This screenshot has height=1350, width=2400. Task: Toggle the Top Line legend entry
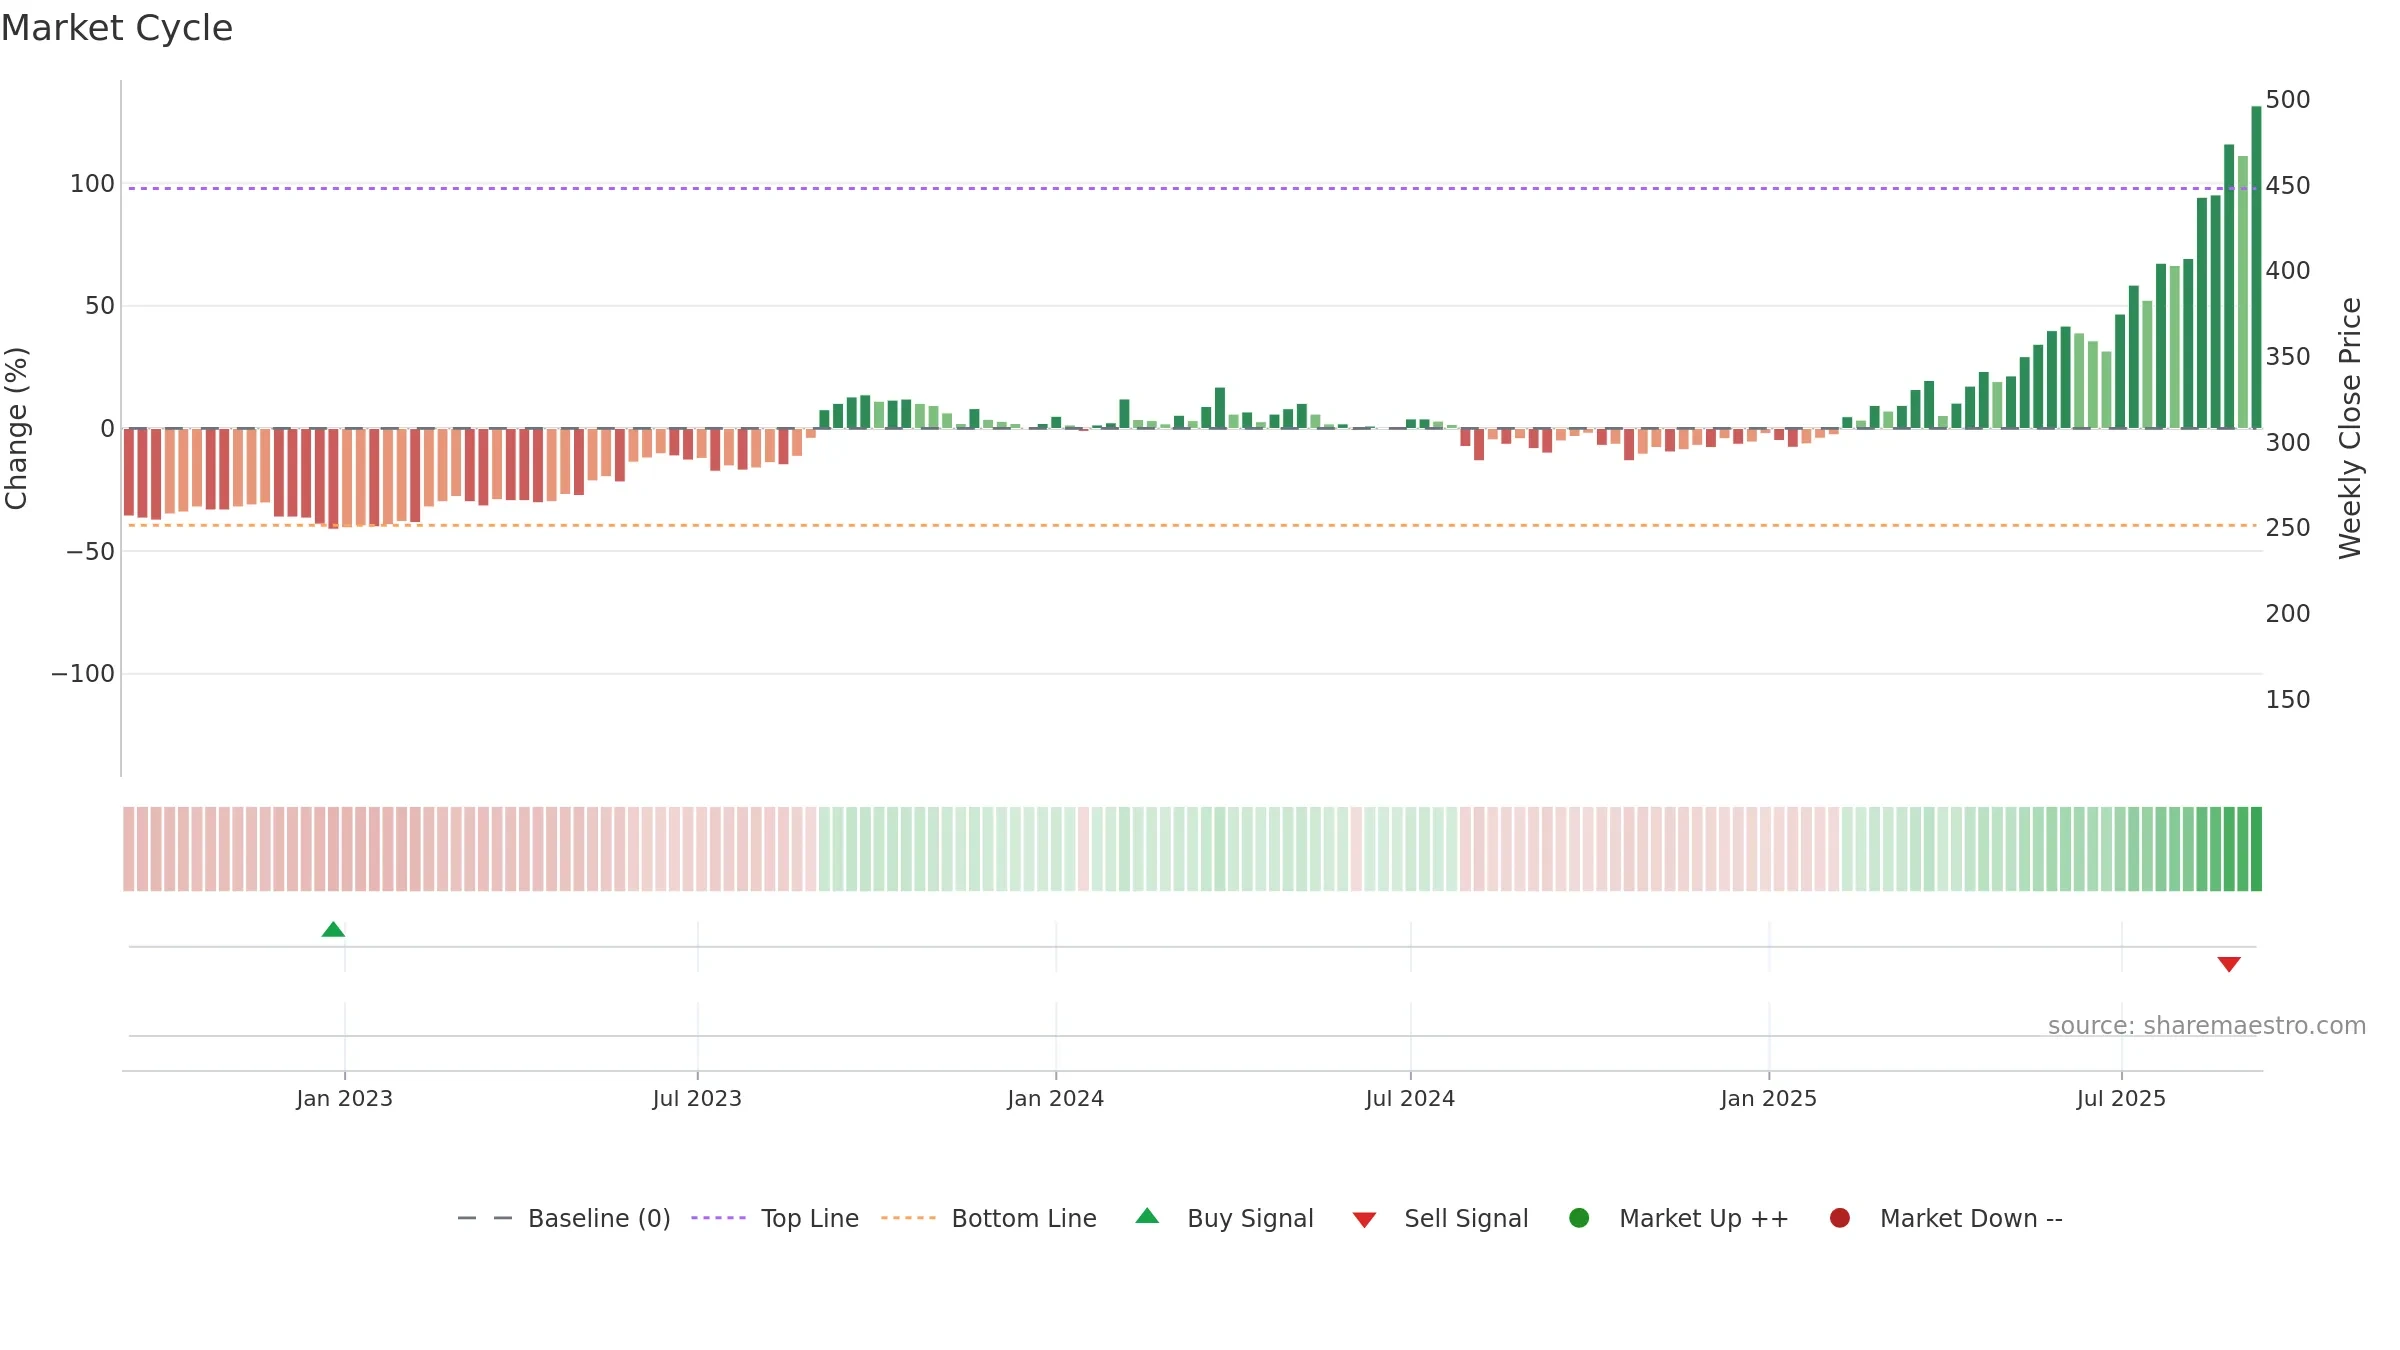click(x=775, y=1218)
